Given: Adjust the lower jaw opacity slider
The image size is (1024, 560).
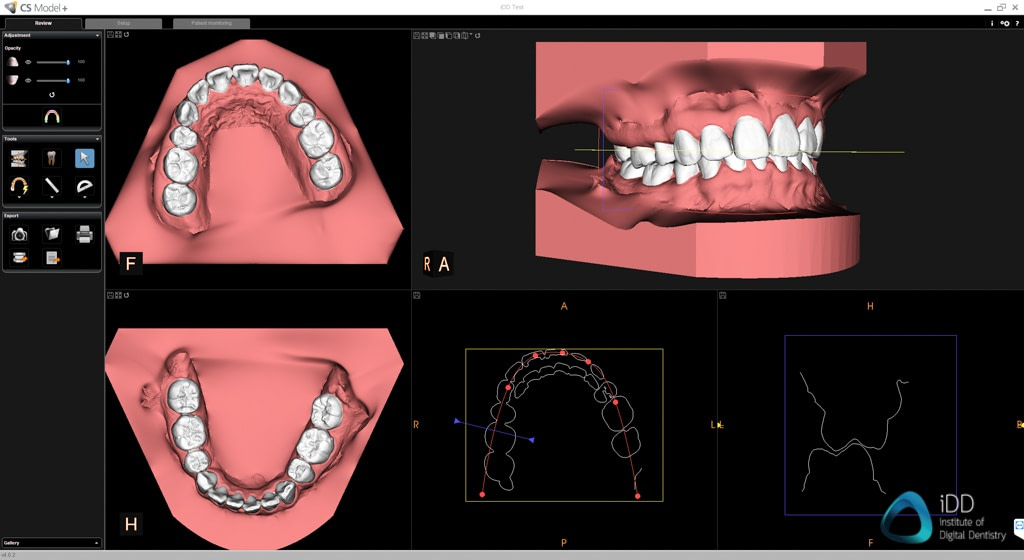Looking at the screenshot, I should tap(53, 80).
